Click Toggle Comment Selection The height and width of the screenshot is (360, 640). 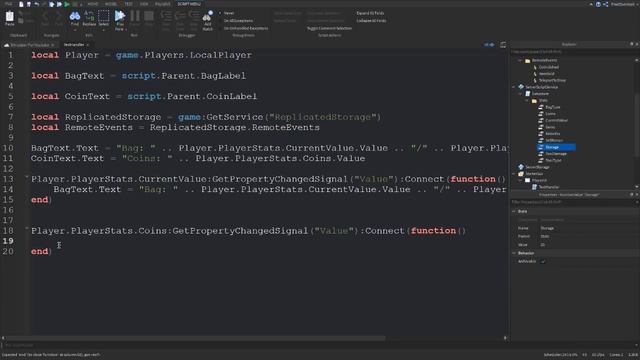(329, 28)
